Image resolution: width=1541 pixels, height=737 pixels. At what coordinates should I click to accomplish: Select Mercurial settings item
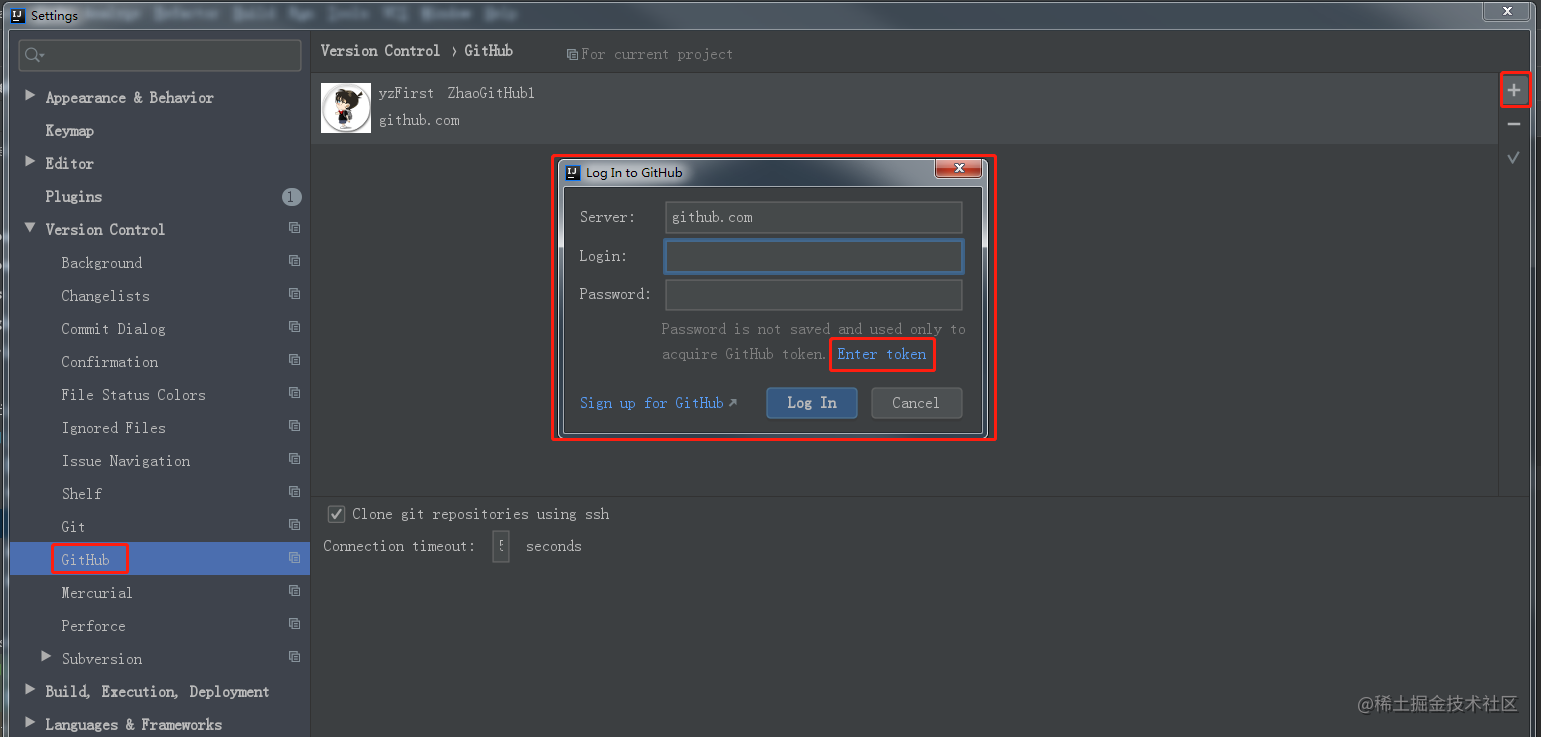[97, 593]
